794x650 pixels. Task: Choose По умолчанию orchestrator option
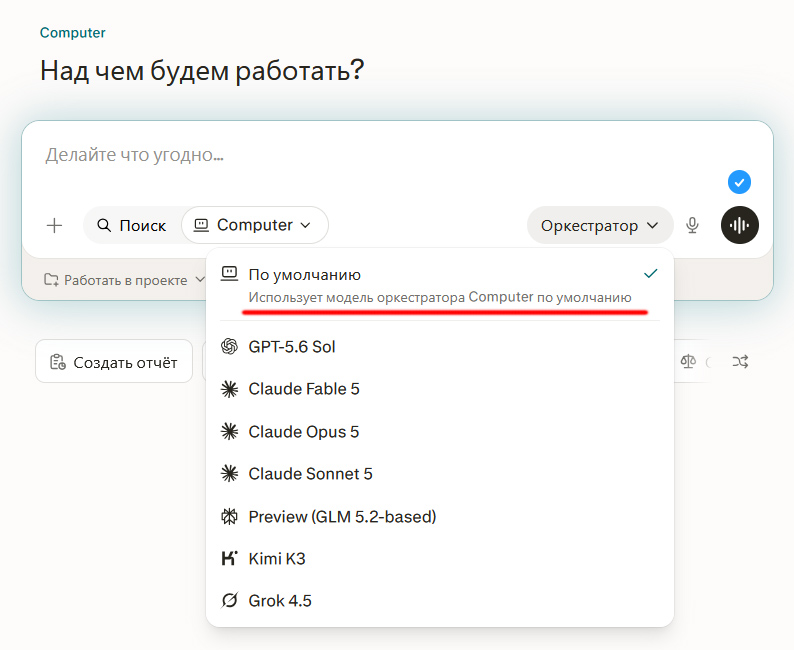coord(440,285)
